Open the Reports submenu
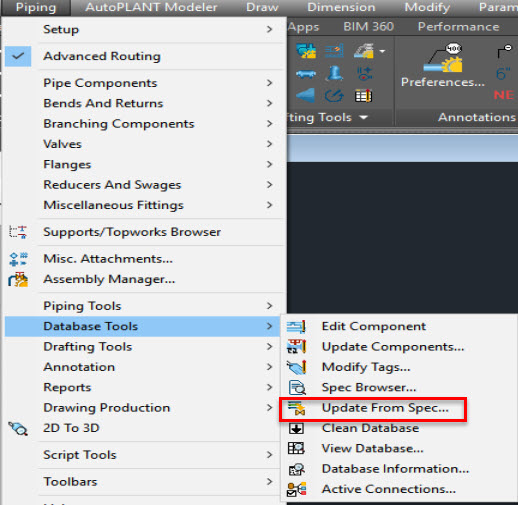This screenshot has height=505, width=518. point(67,388)
